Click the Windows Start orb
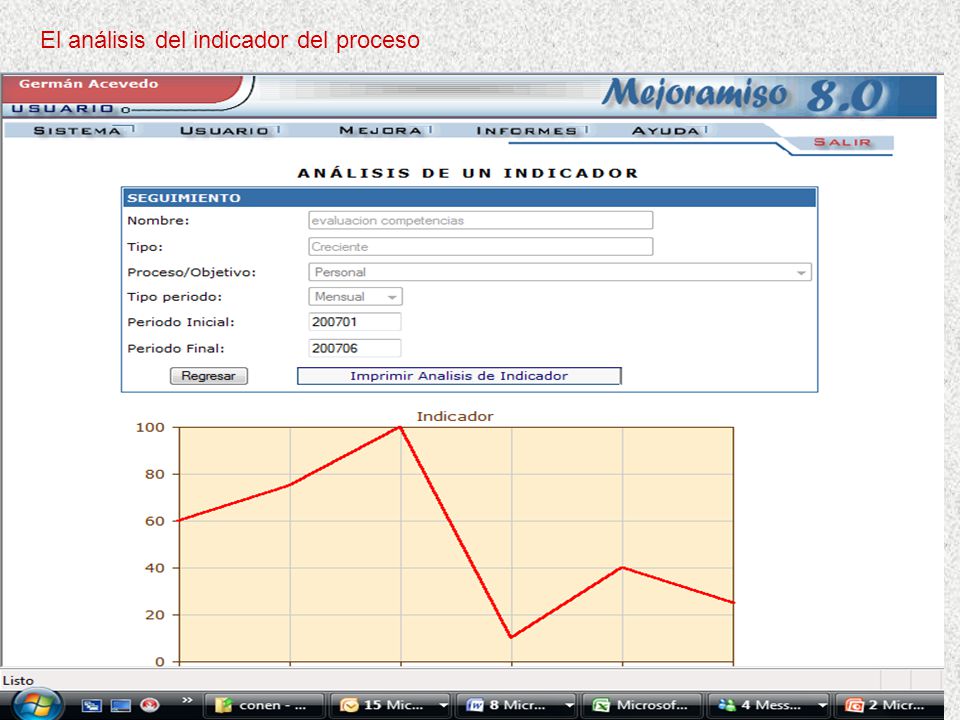 [x=37, y=705]
